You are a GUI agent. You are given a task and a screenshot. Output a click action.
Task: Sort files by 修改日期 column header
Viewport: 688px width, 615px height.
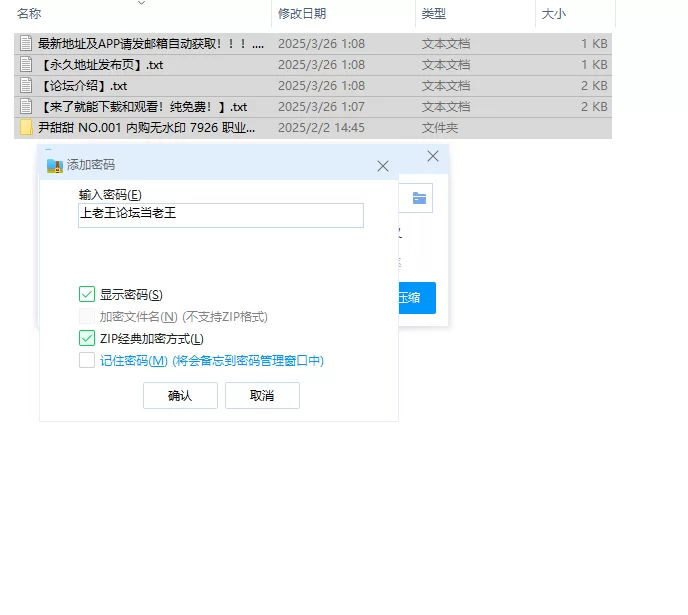tap(302, 14)
